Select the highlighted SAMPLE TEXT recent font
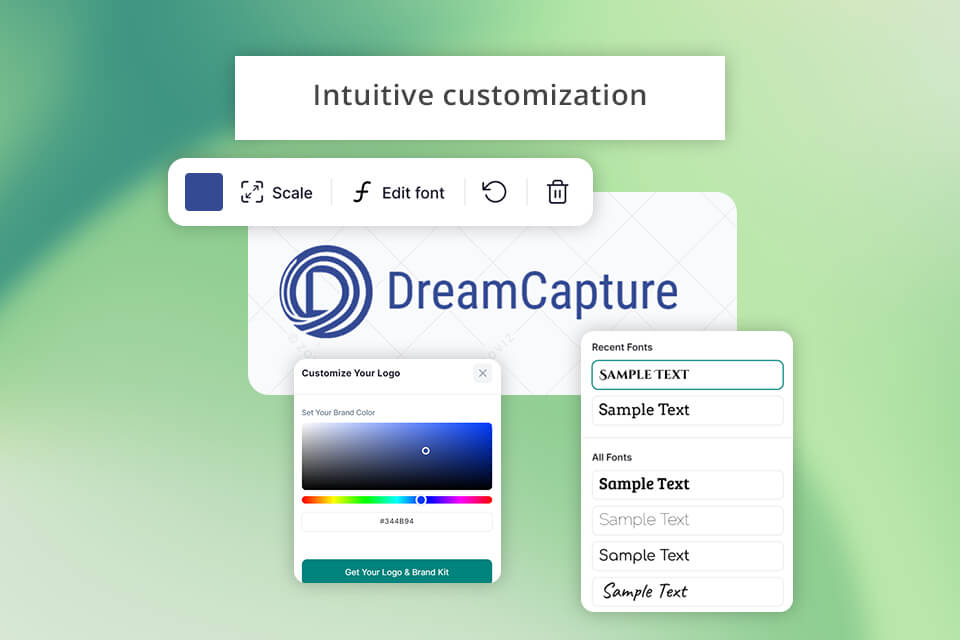The image size is (960, 640). point(687,375)
